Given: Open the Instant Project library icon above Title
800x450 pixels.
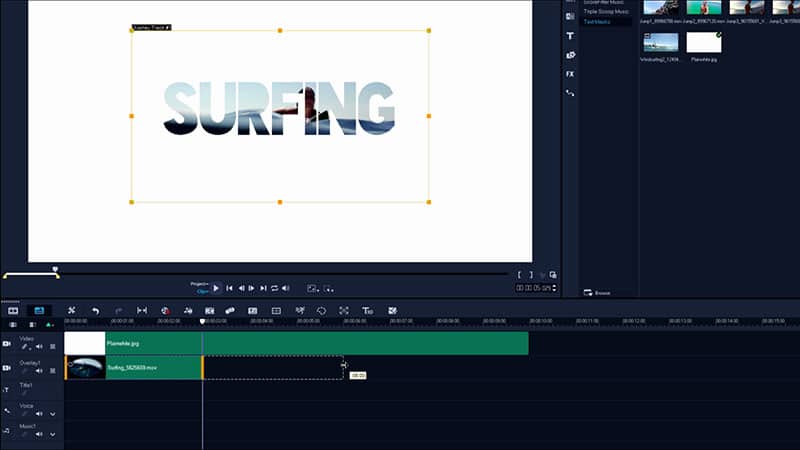Looking at the screenshot, I should click(x=570, y=16).
